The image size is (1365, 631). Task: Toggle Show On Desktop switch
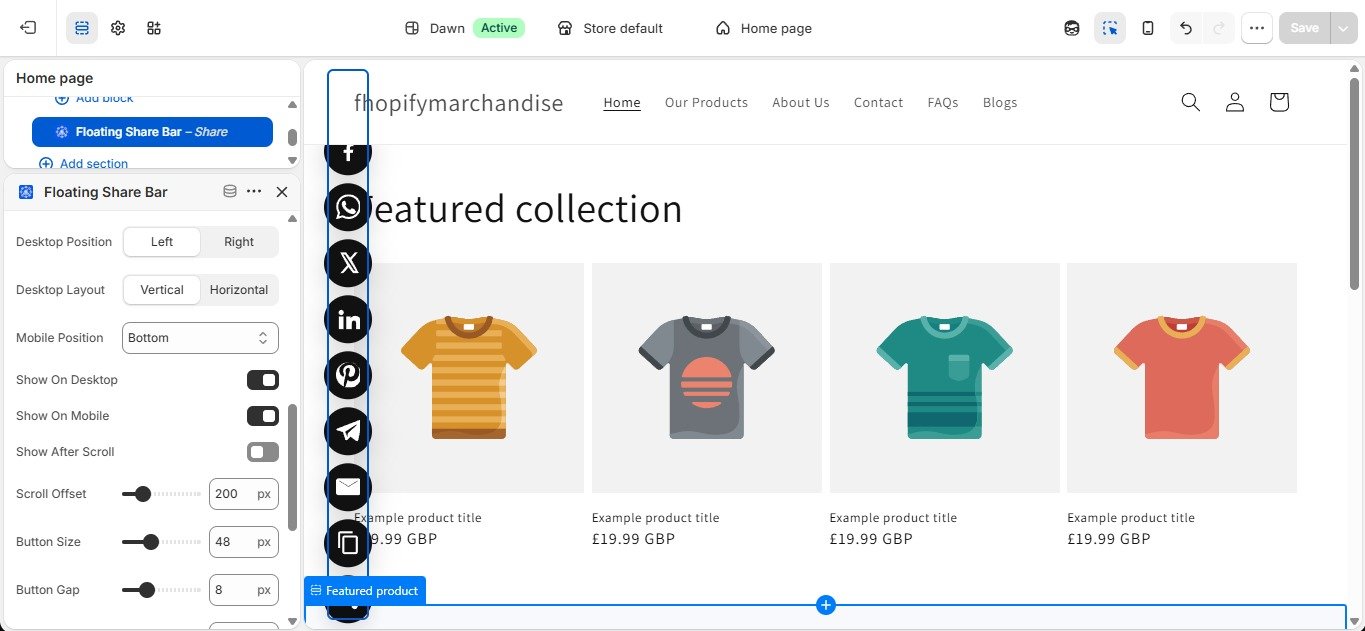coord(263,380)
